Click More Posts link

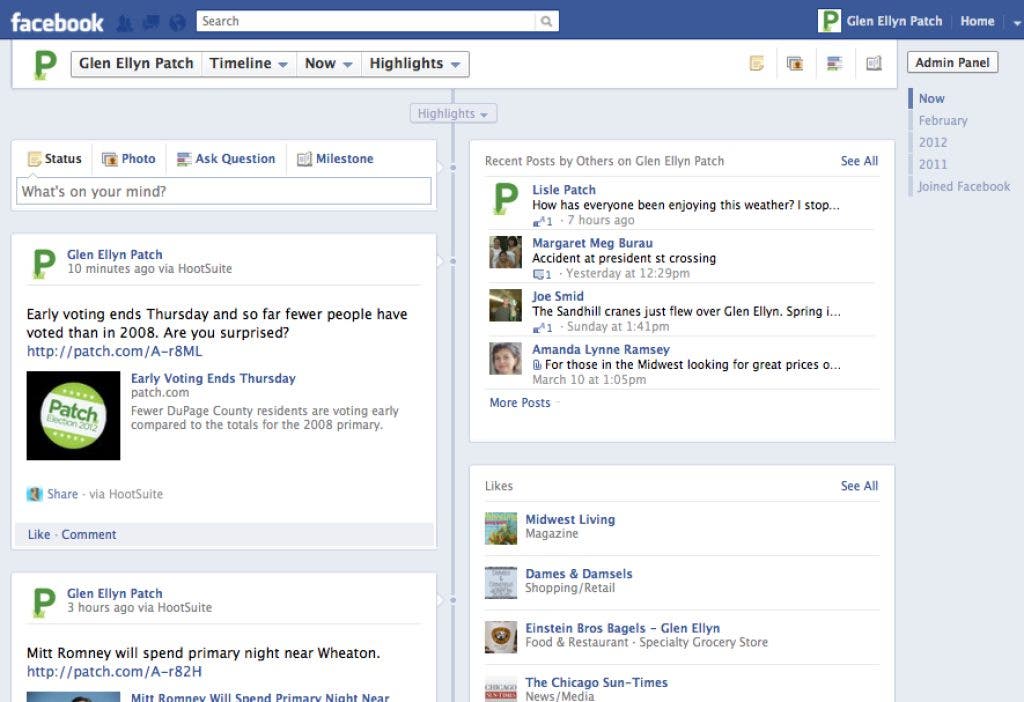520,403
